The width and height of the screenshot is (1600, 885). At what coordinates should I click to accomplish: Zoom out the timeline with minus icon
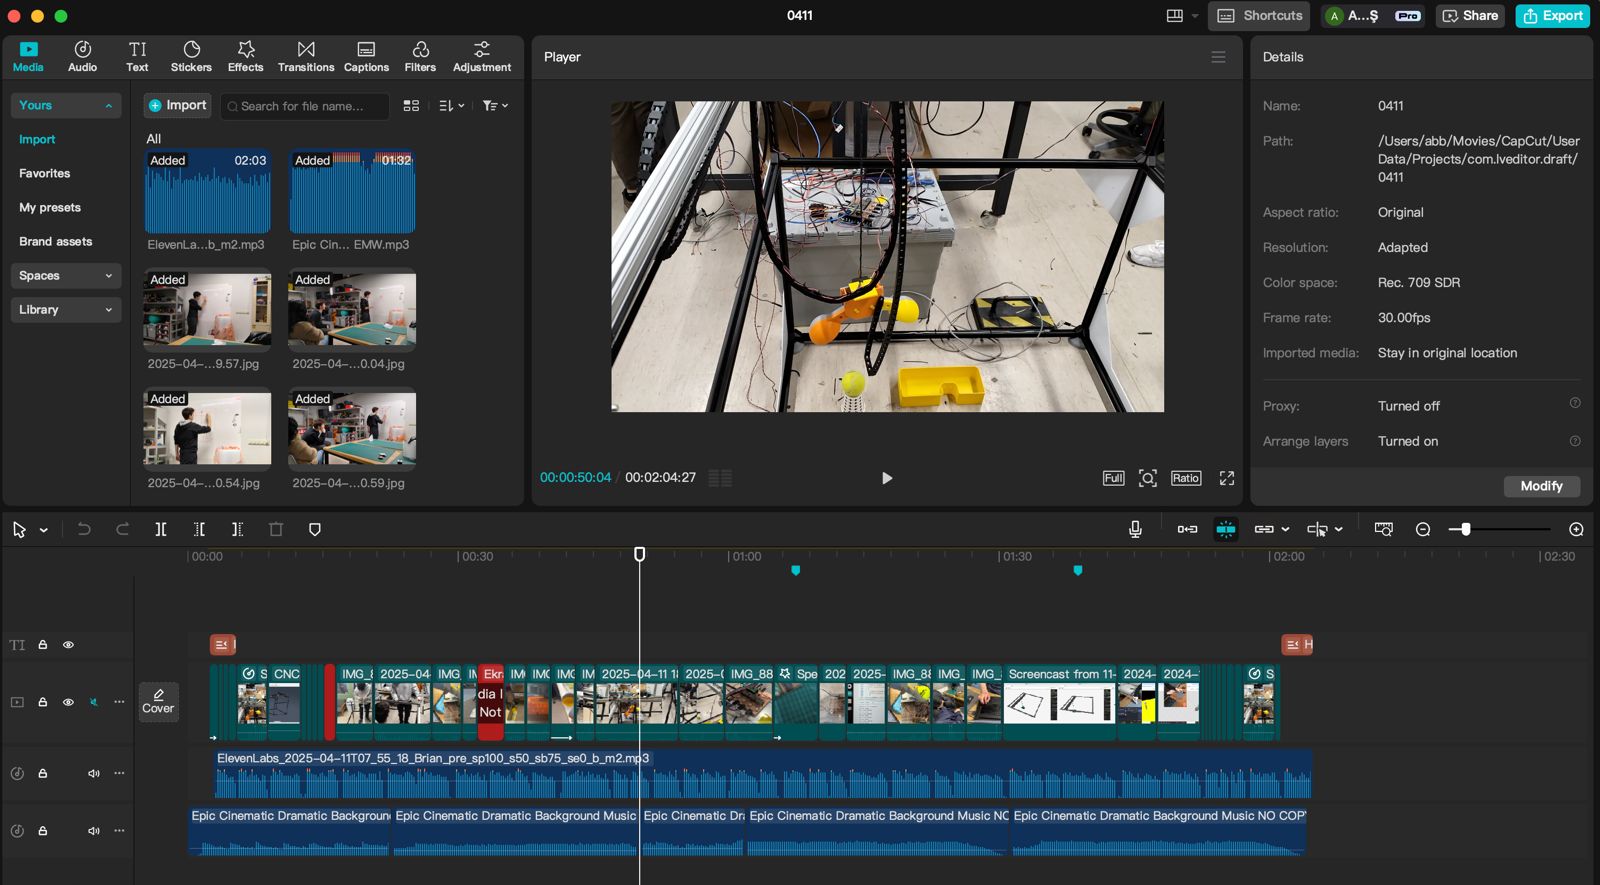click(x=1423, y=529)
